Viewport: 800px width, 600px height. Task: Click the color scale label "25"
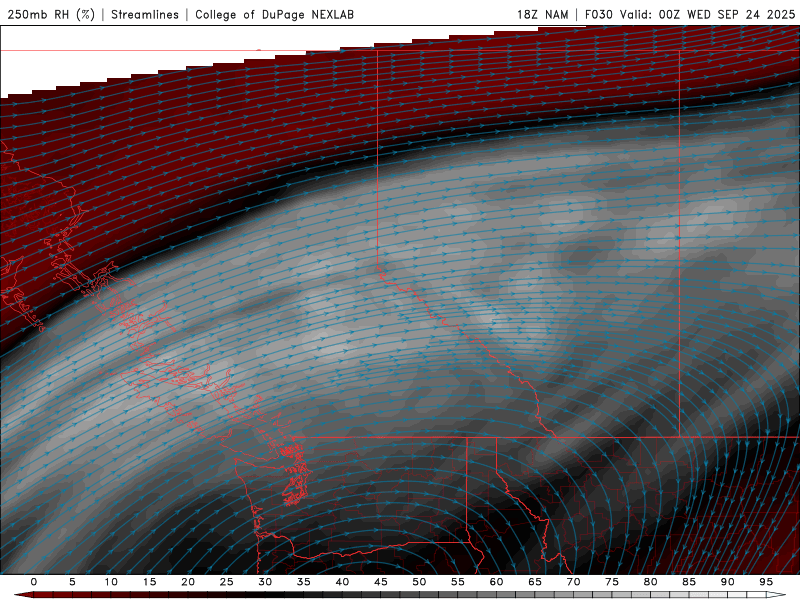tap(227, 582)
